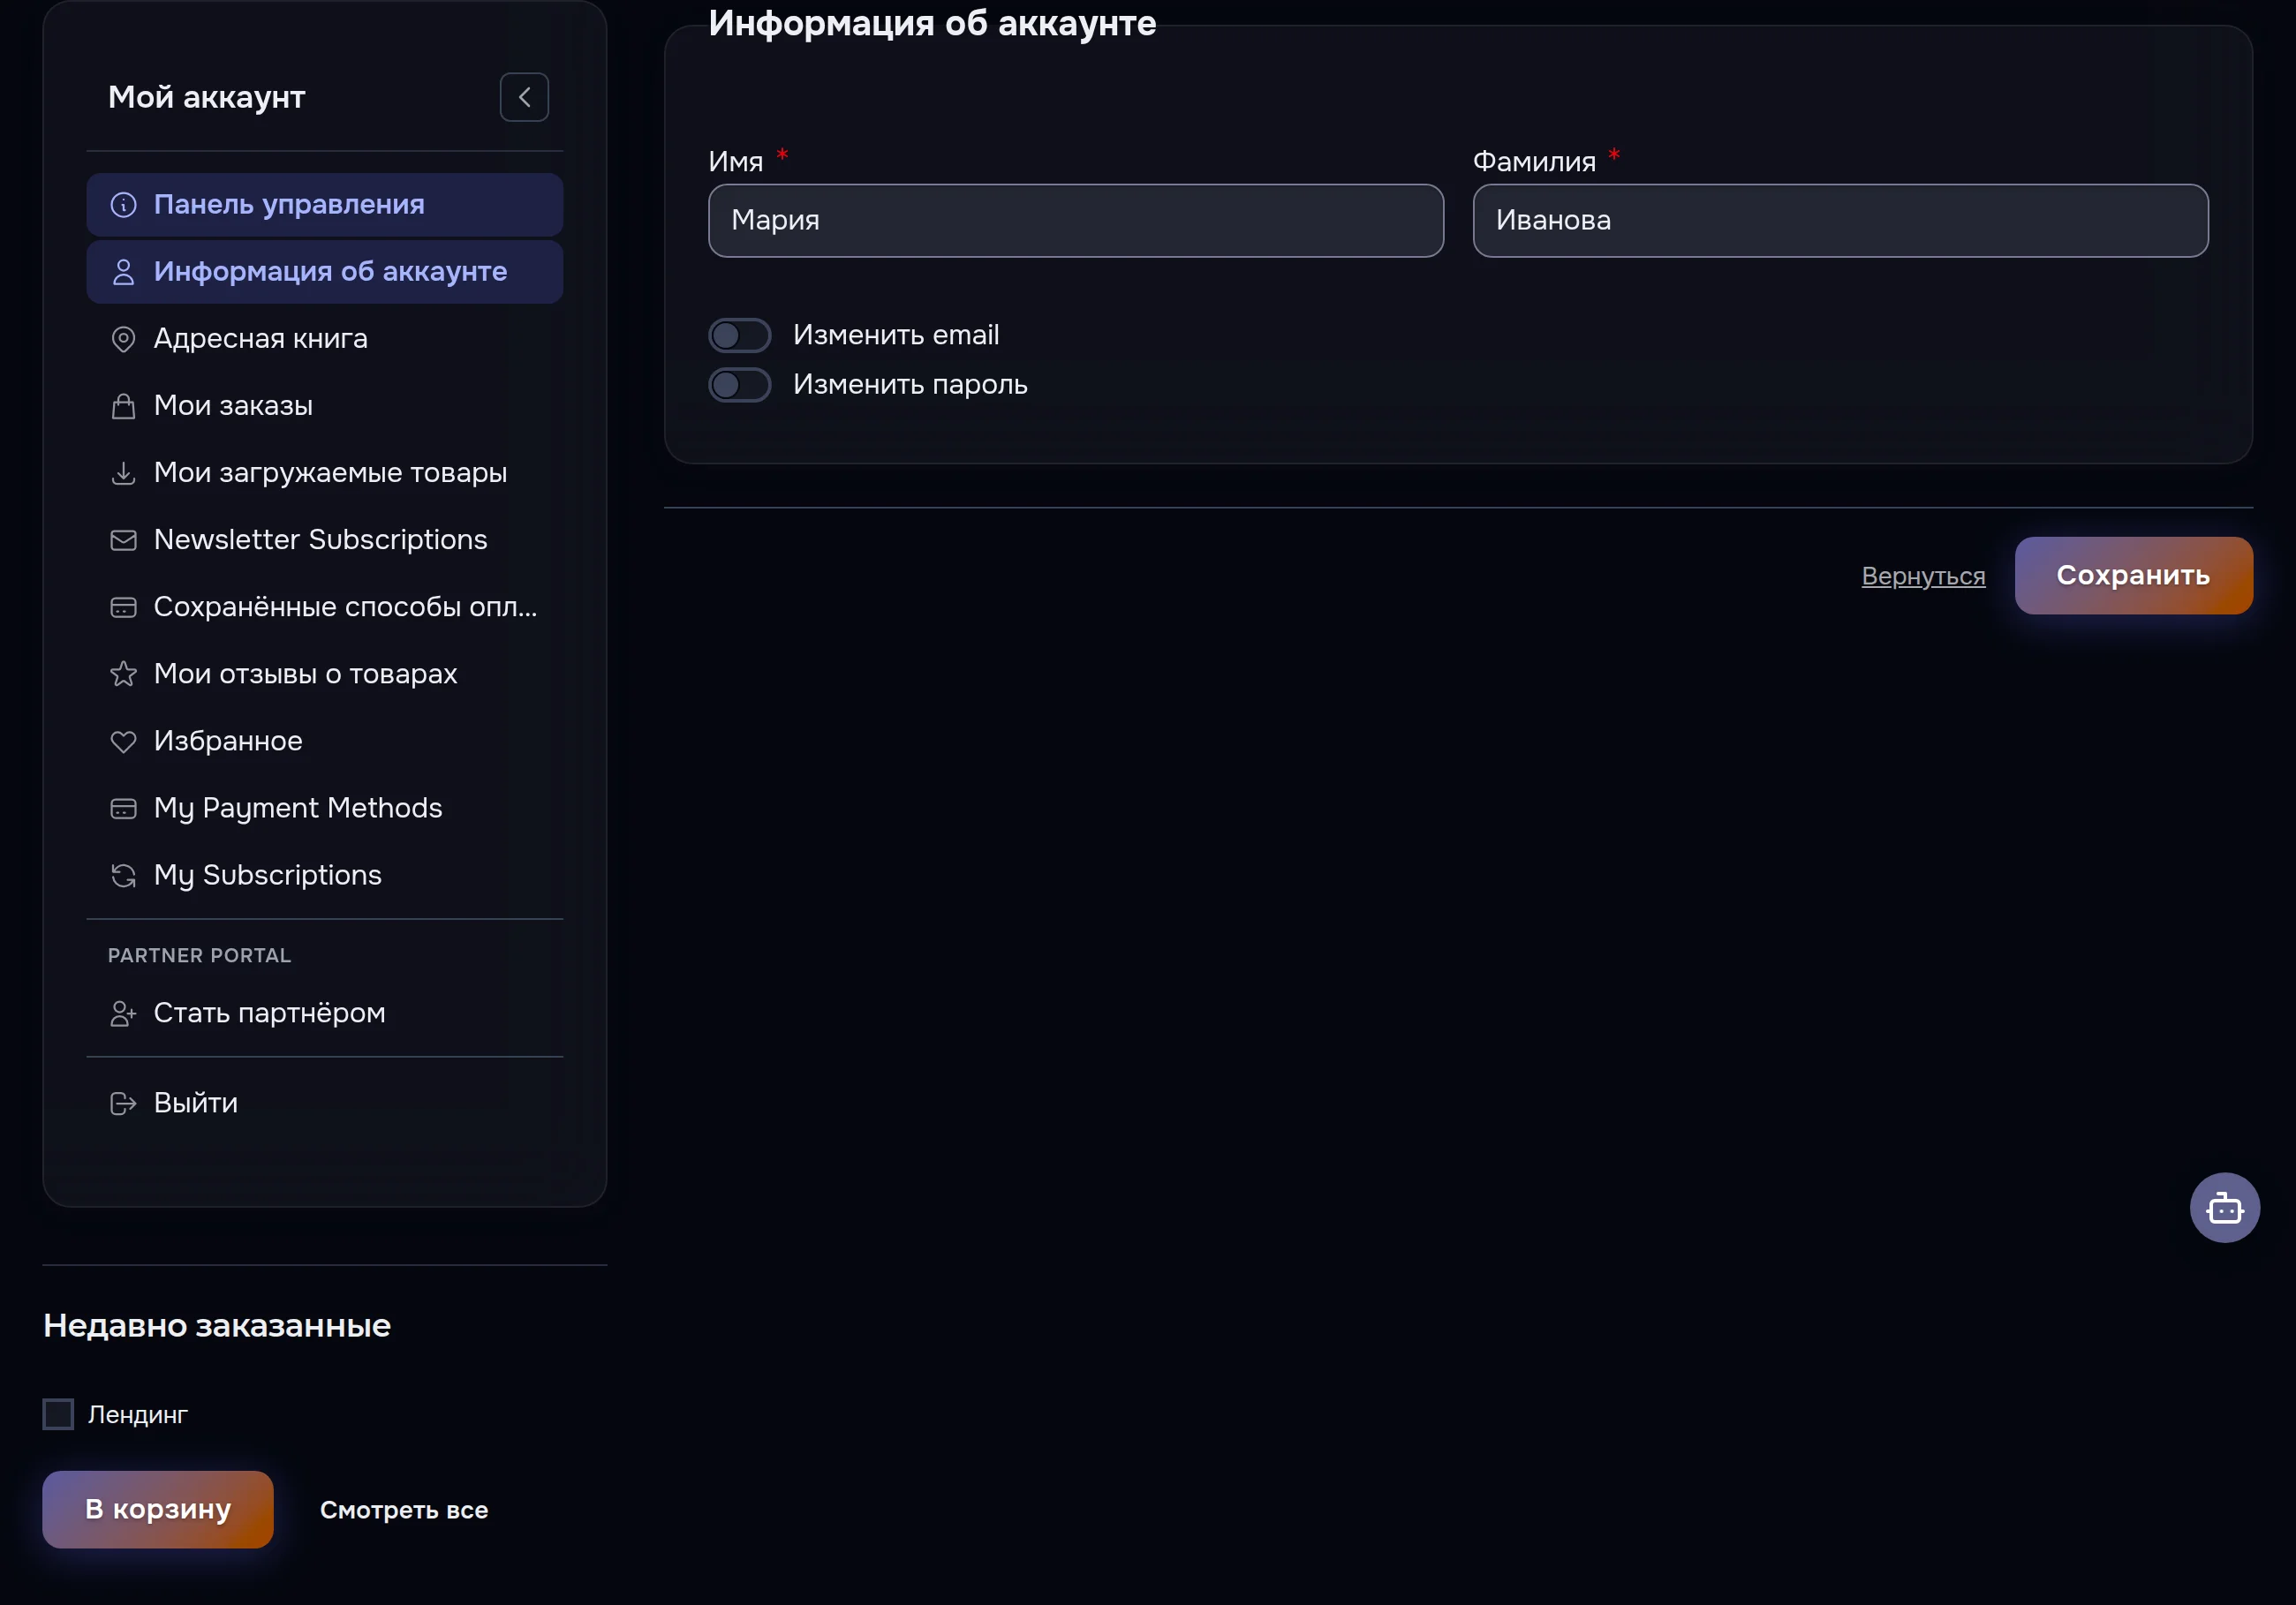2296x1605 pixels.
Task: Click the info icon beside Панель управления
Action: click(123, 205)
